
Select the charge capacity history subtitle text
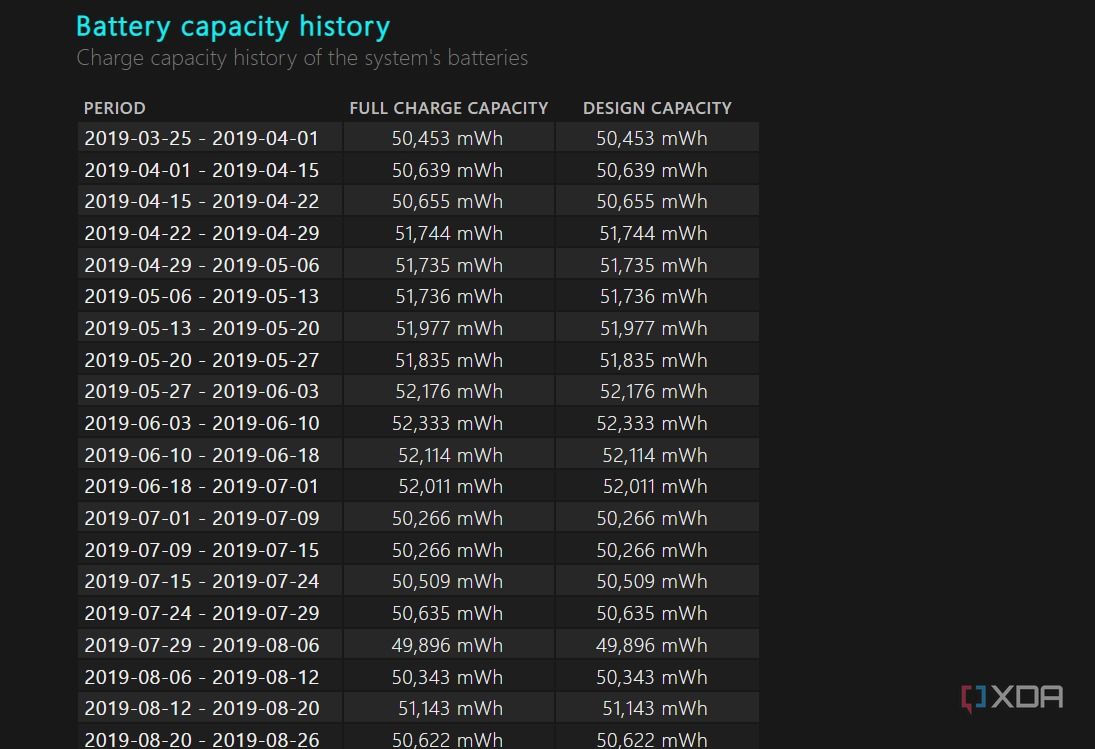coord(302,58)
